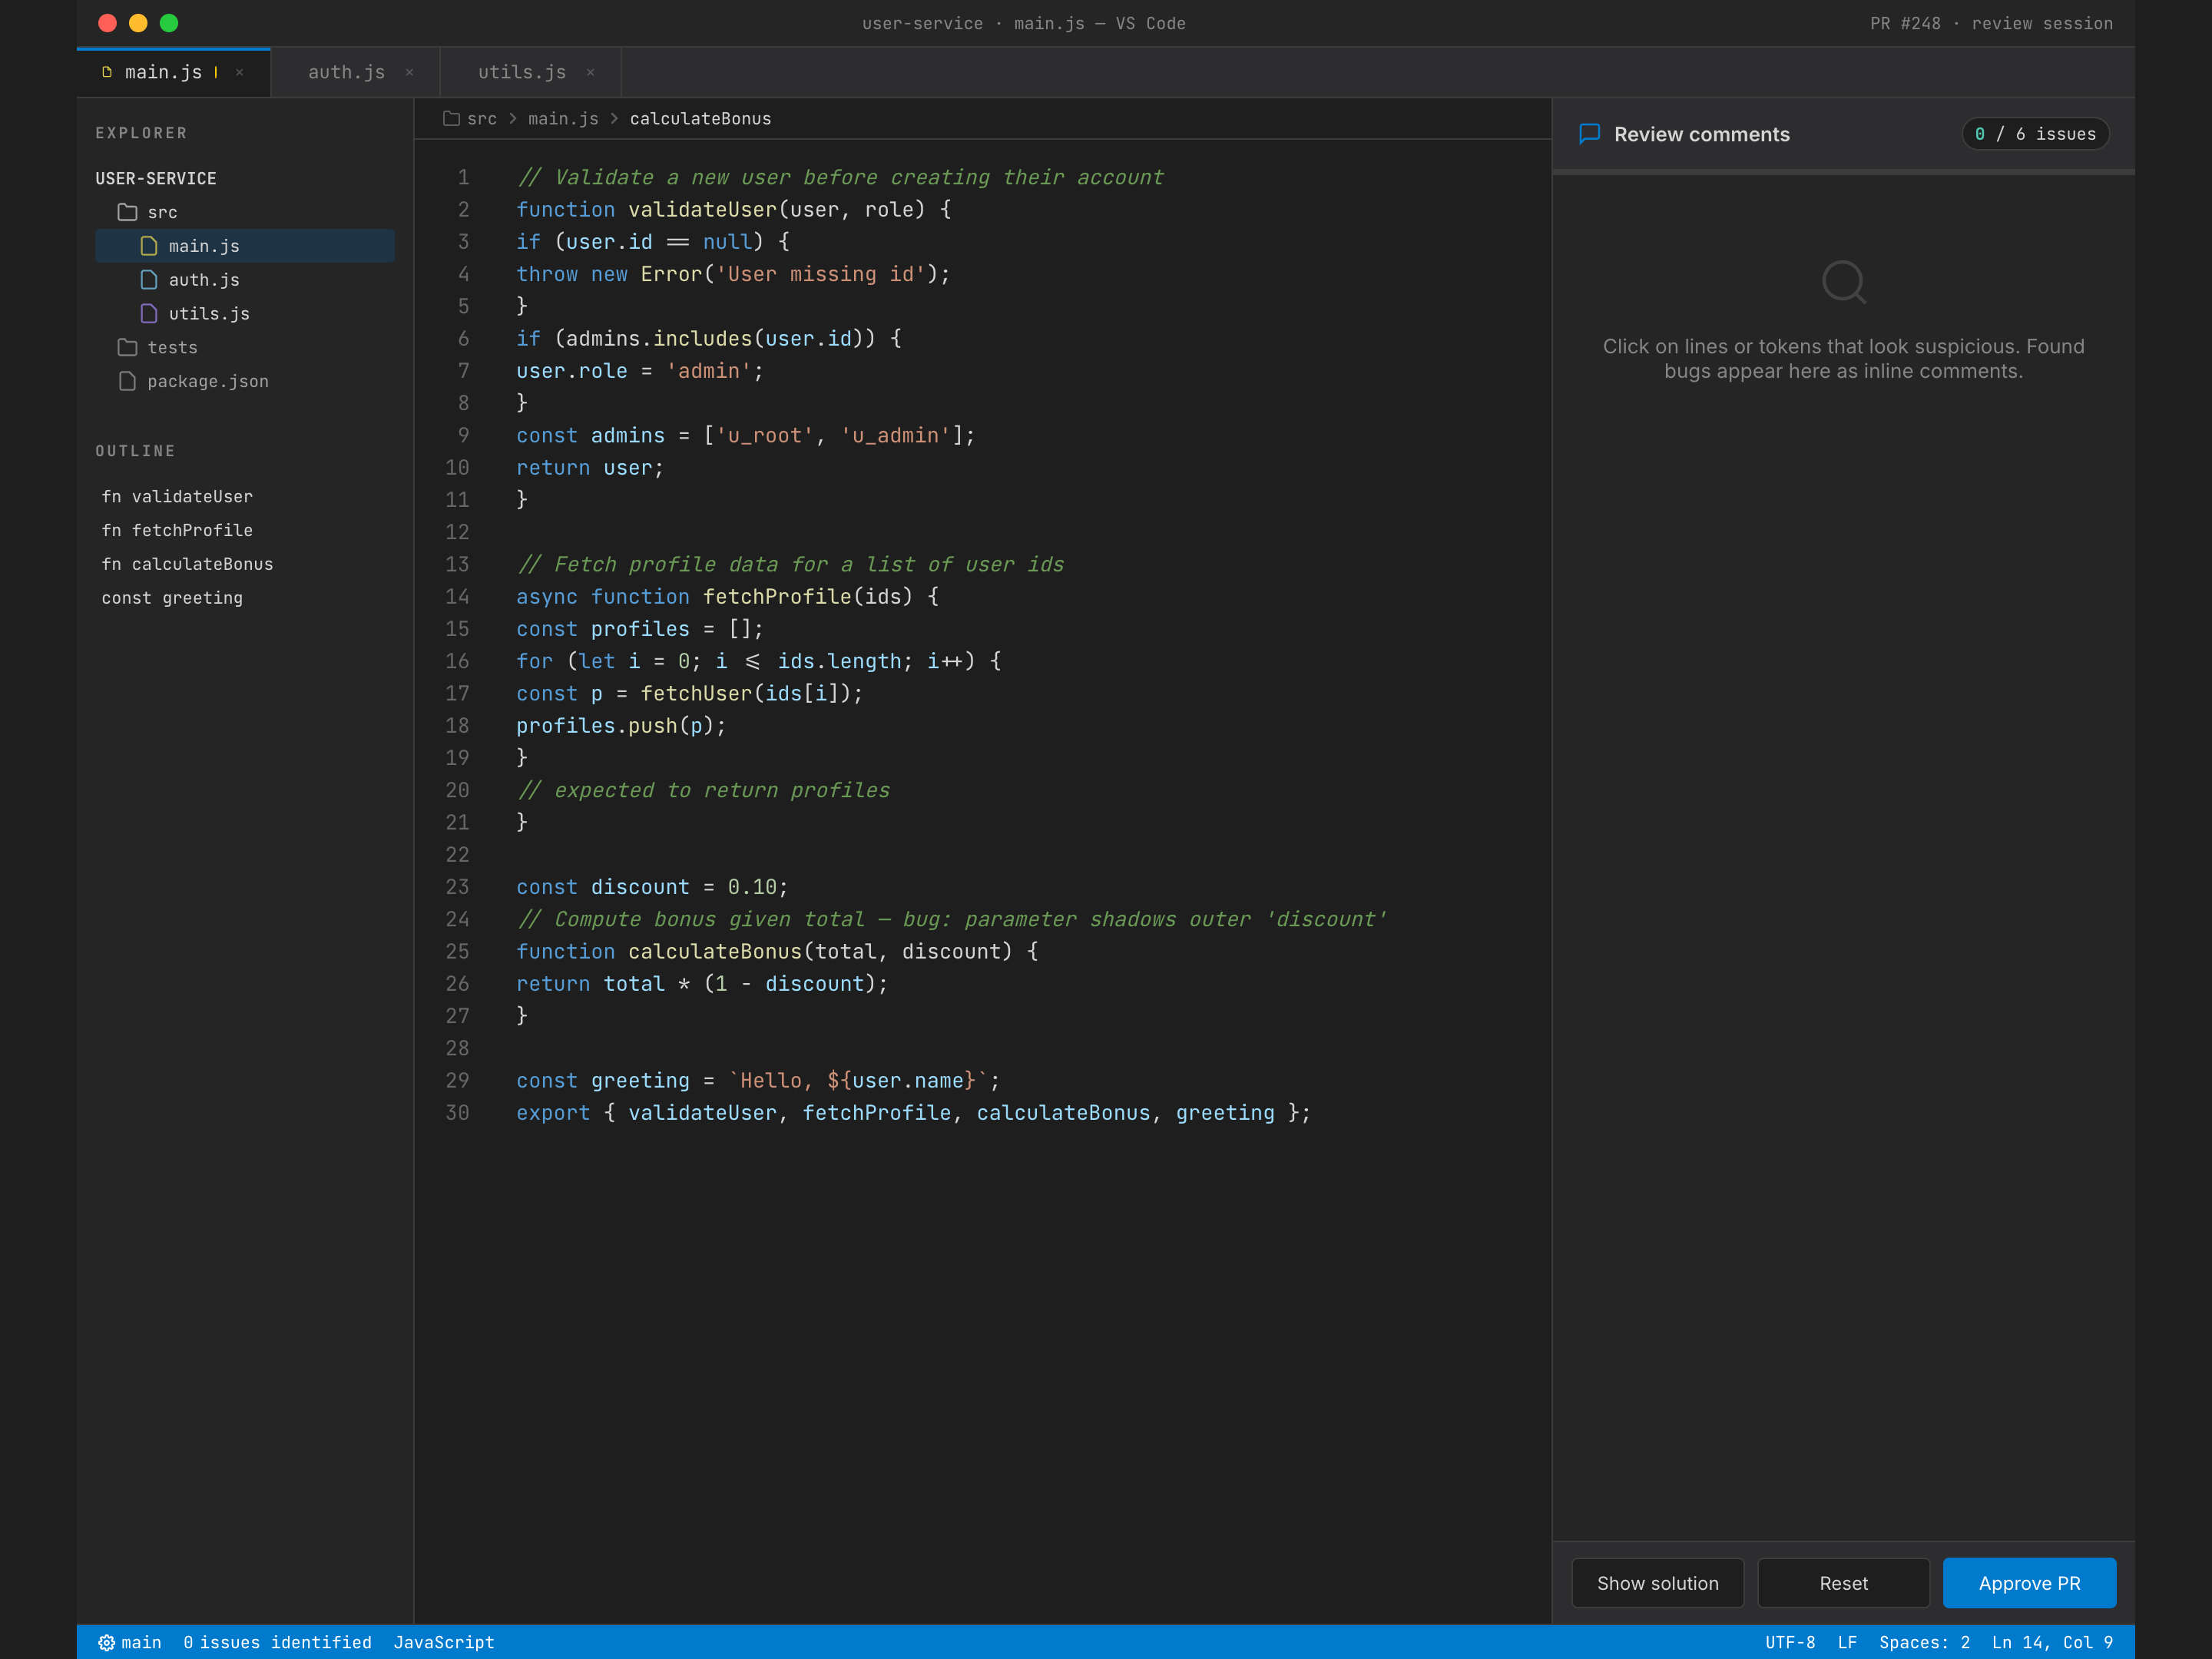
Task: Flag the '==' token on line 3
Action: click(677, 242)
